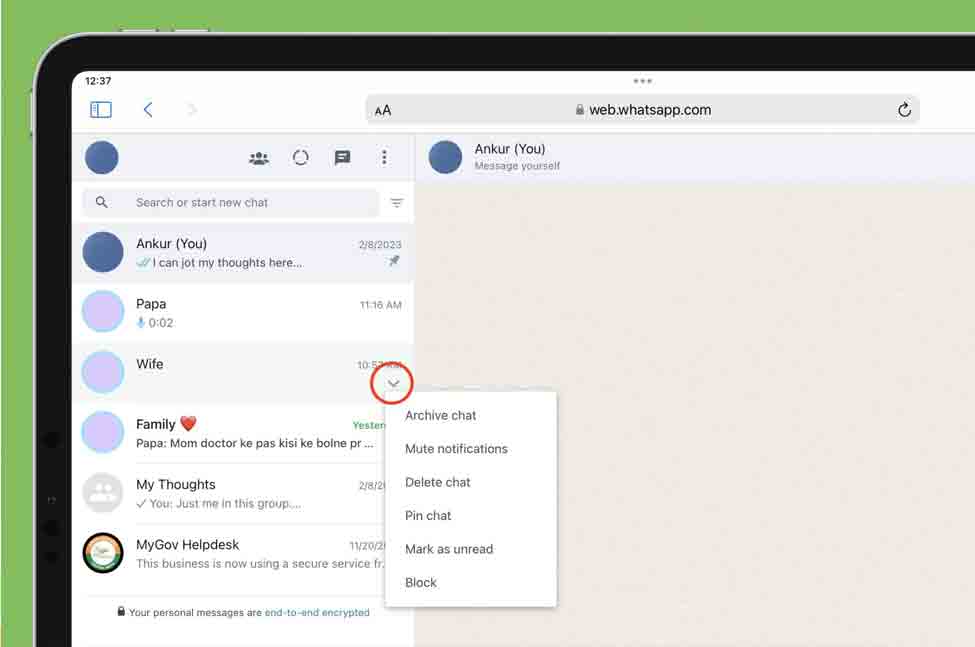Click the double-tick read receipt on Ankur message
Viewport: 975px width, 647px height.
point(143,263)
